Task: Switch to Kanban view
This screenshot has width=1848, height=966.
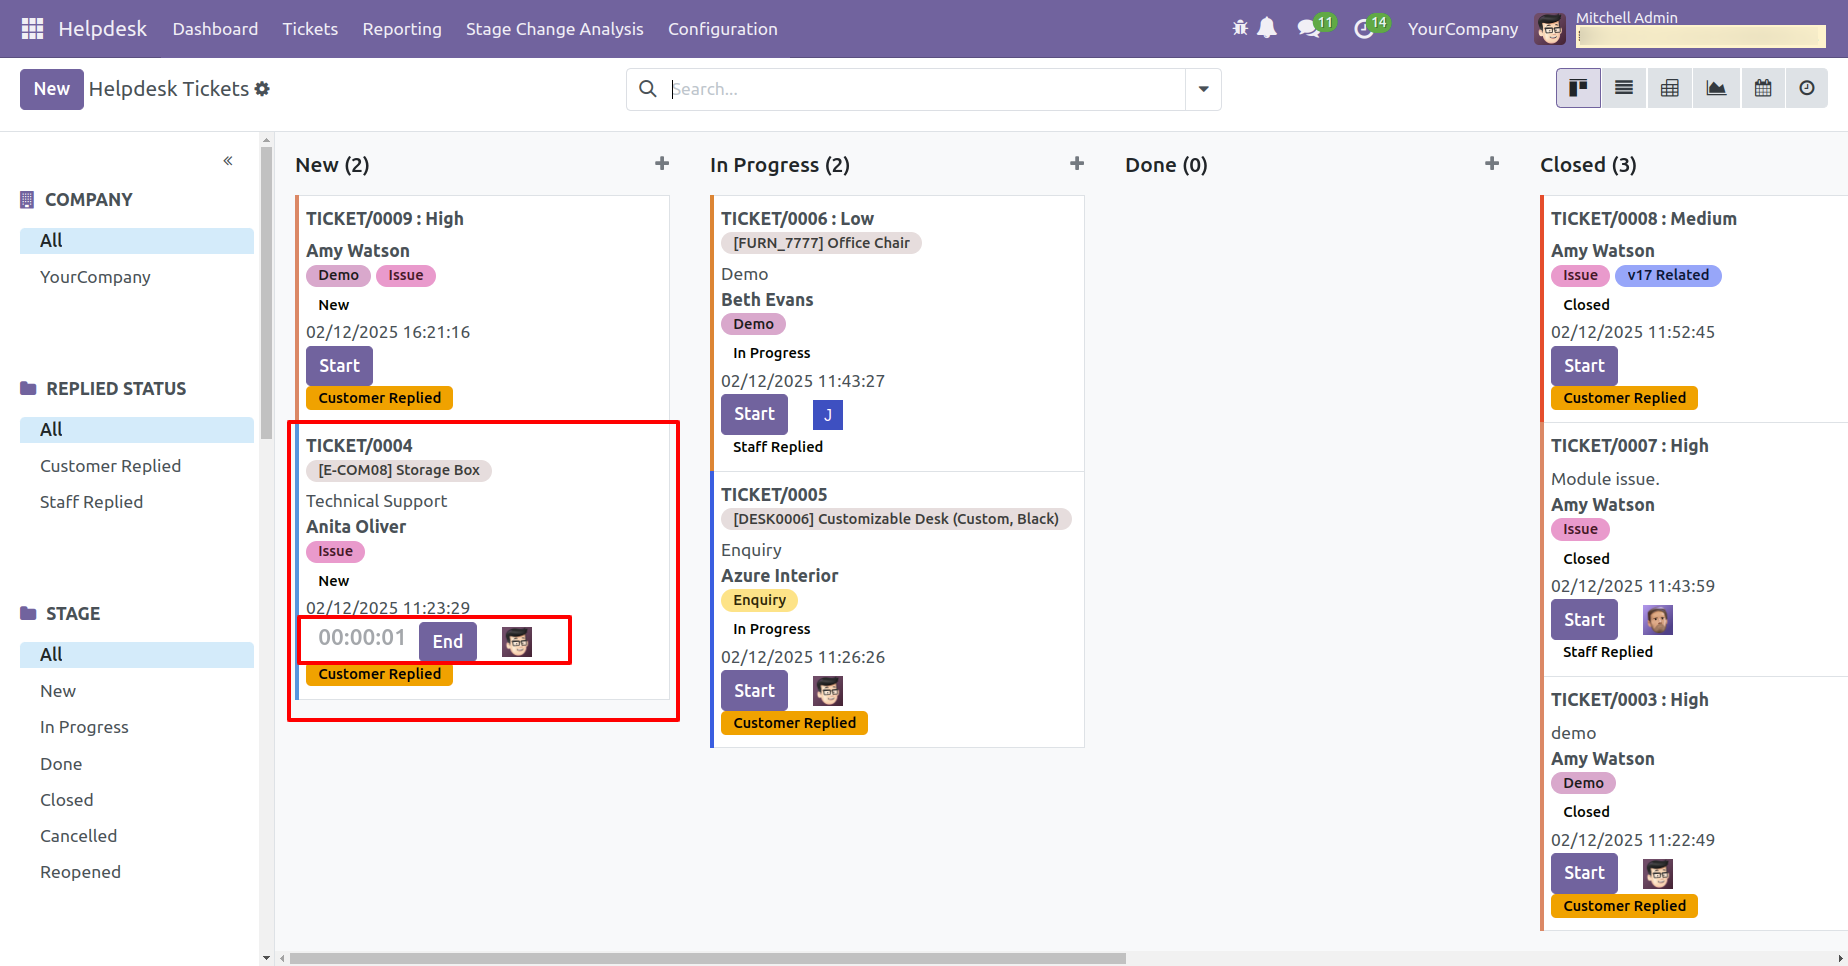Action: (1578, 88)
